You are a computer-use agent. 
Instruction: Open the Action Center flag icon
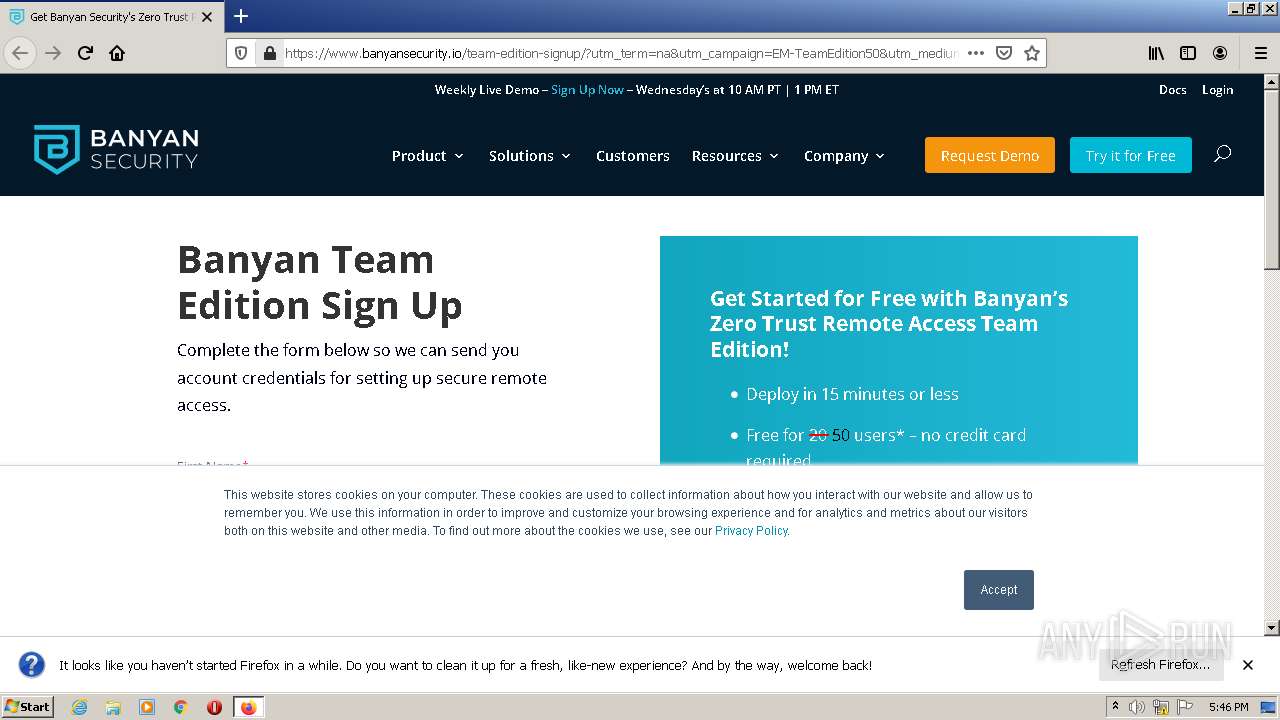click(1185, 707)
